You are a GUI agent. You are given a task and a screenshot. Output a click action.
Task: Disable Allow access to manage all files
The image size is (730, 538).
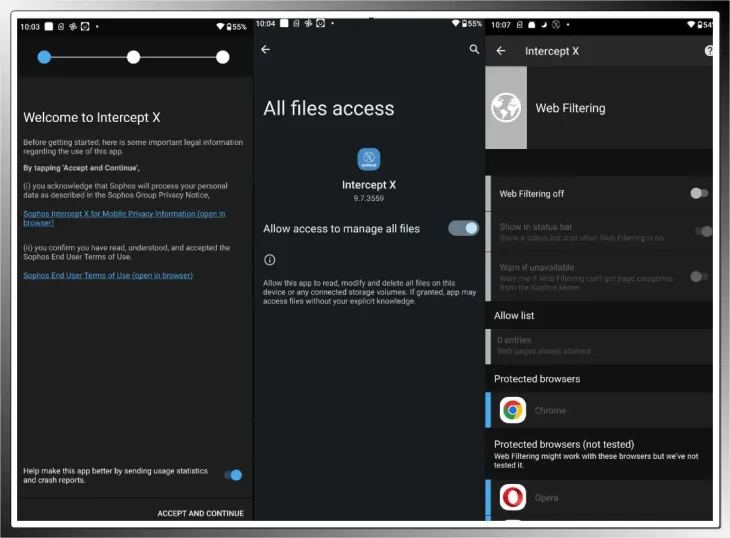coord(462,228)
